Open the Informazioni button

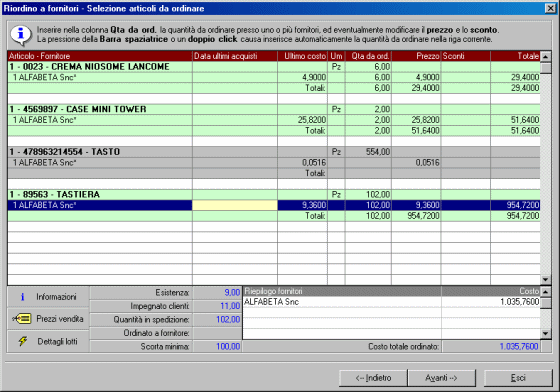48,297
